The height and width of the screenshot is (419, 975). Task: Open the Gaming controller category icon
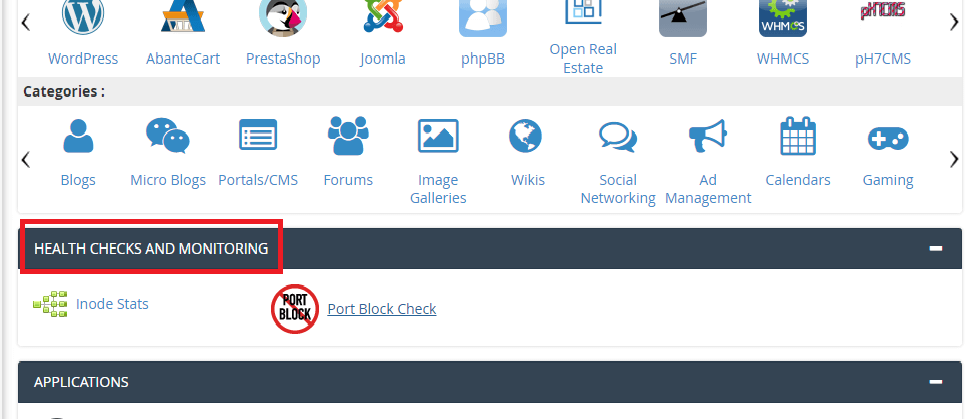click(x=888, y=138)
